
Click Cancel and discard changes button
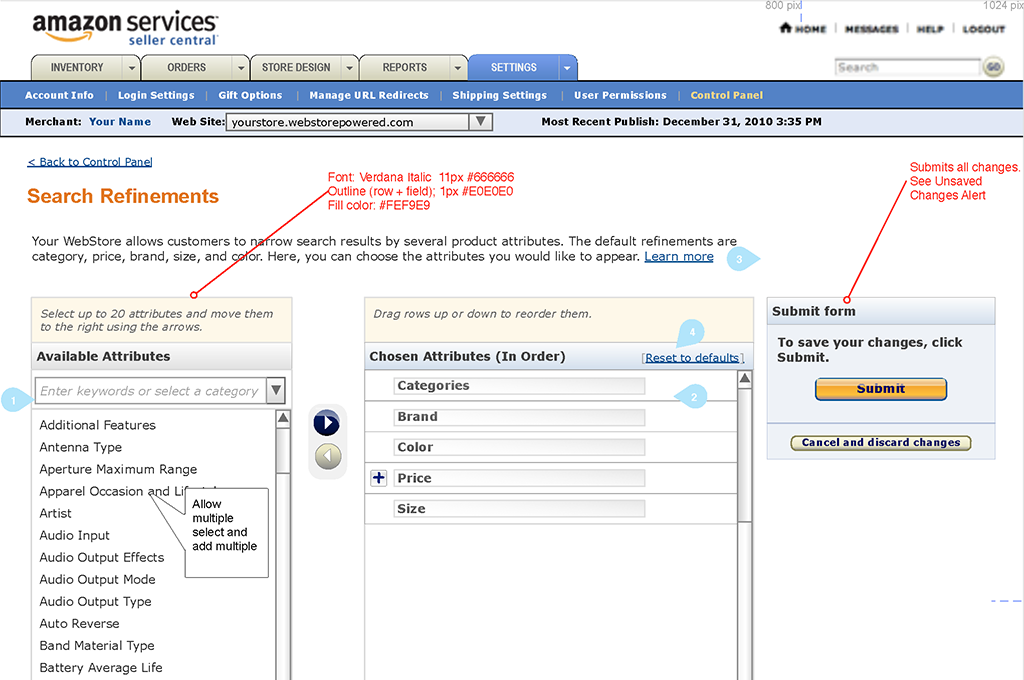point(881,442)
